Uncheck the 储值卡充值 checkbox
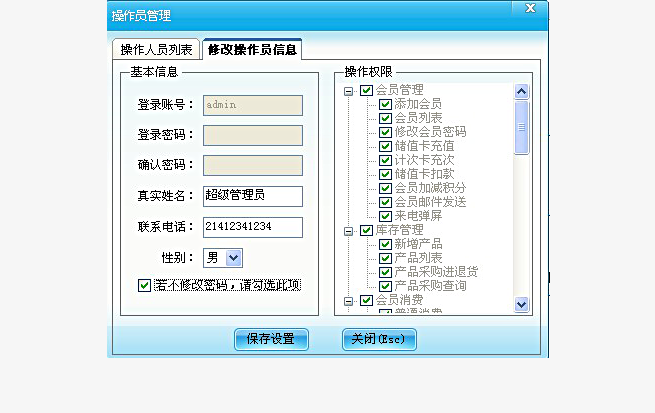Image resolution: width=655 pixels, height=413 pixels. 385,146
